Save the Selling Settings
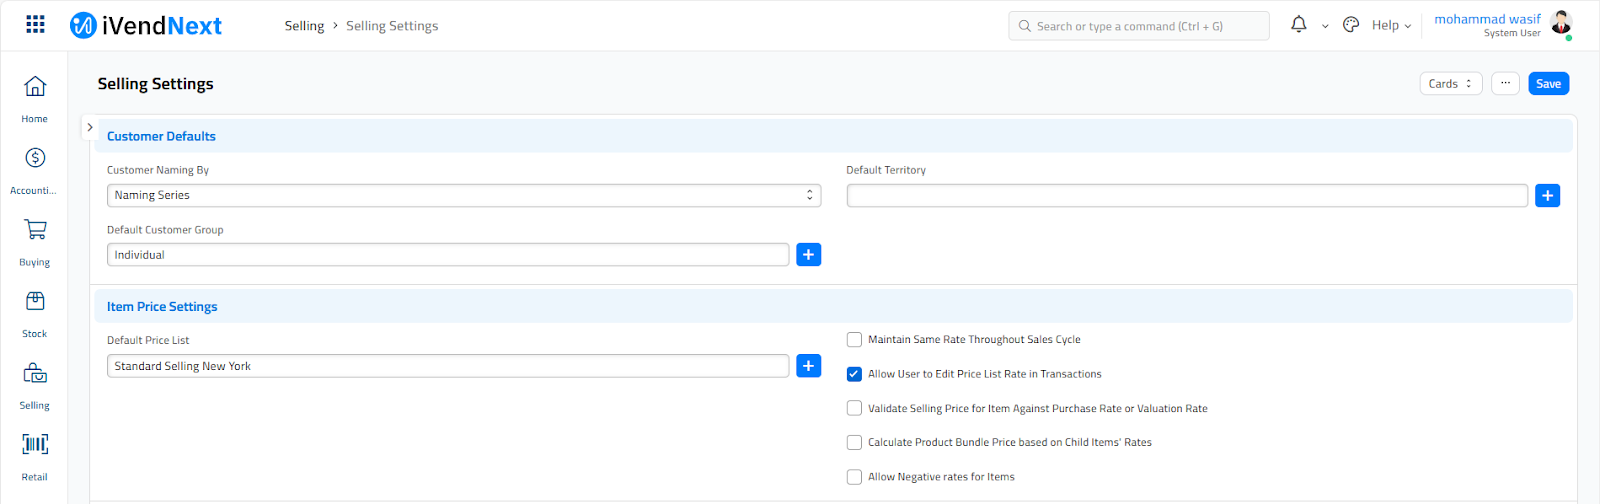Image resolution: width=1600 pixels, height=504 pixels. pos(1548,84)
